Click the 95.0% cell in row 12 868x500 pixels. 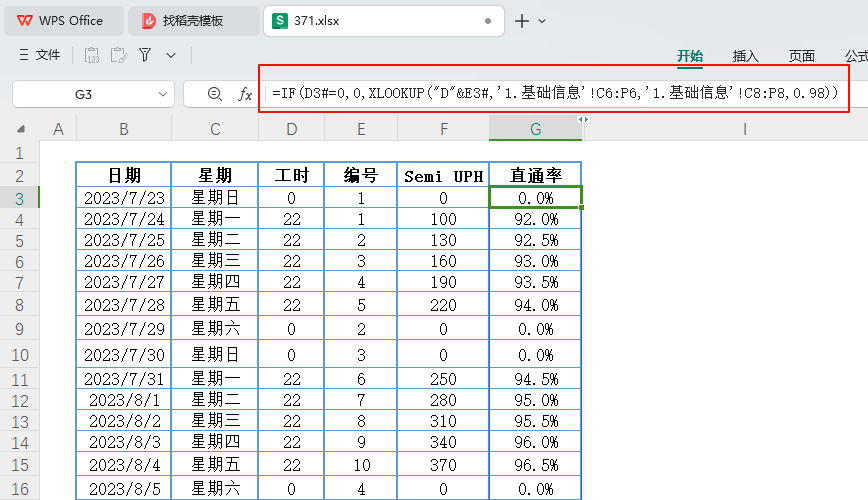(535, 400)
